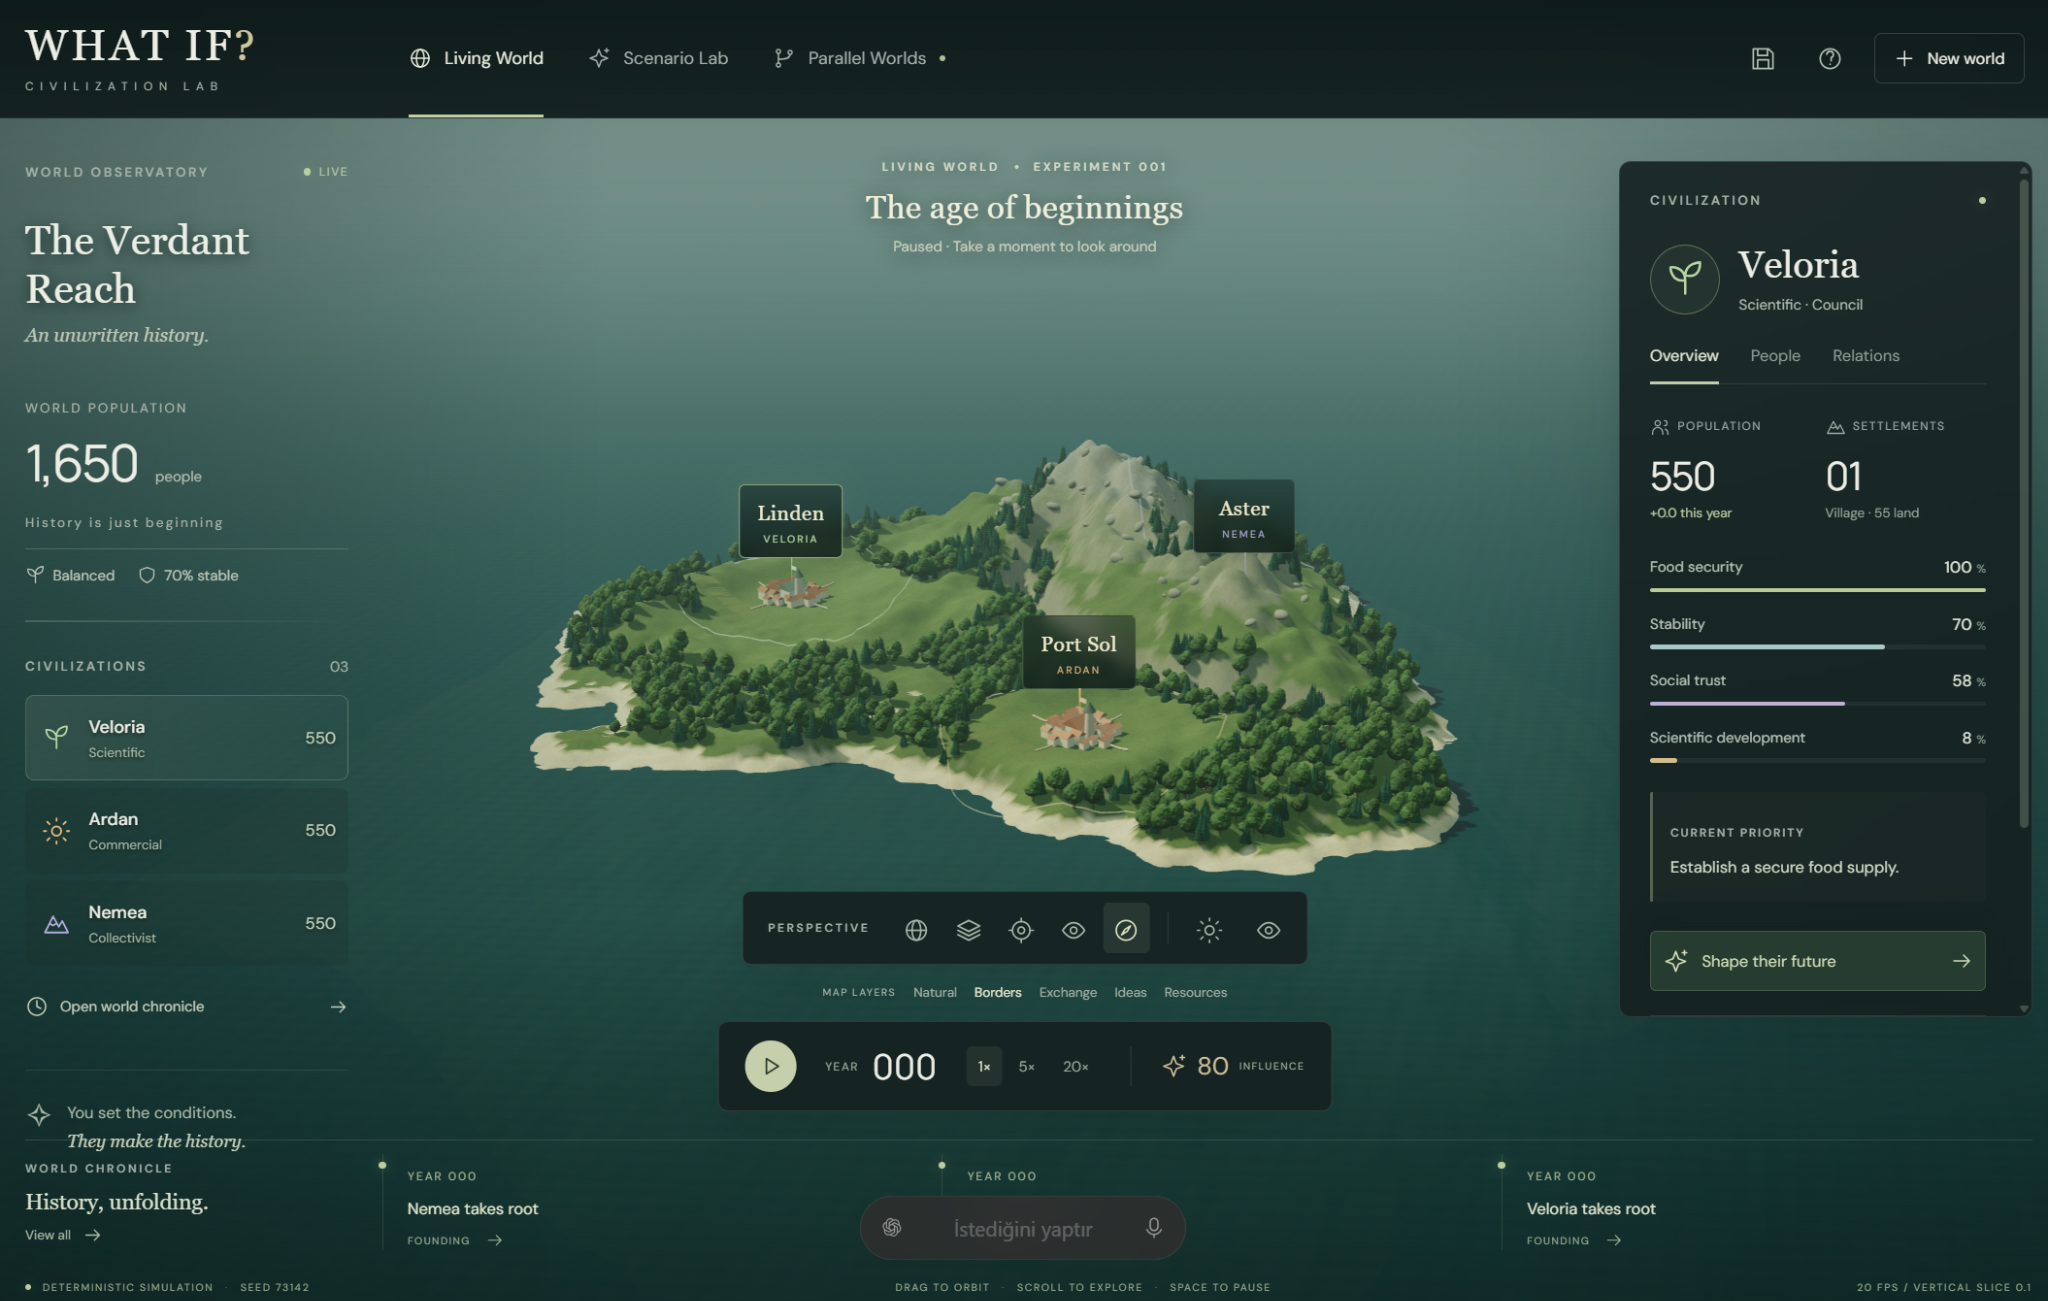The image size is (2048, 1301).
Task: Click the Population people icon in Overview
Action: [1660, 427]
